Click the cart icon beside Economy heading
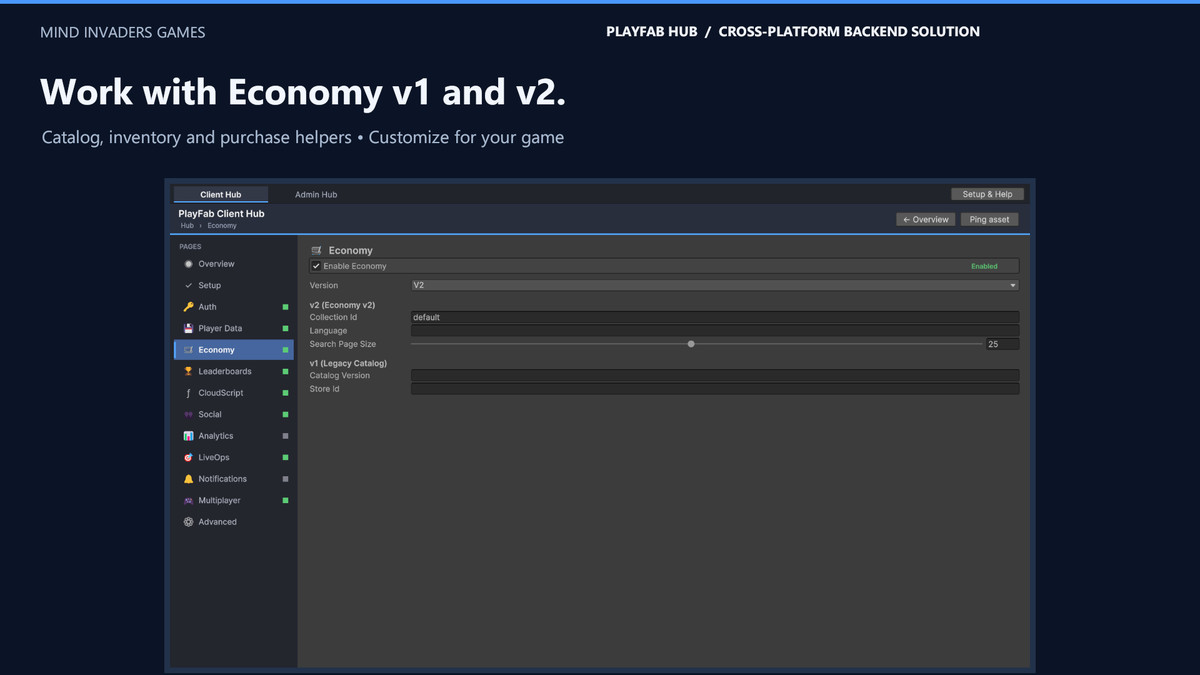This screenshot has height=675, width=1200. tap(316, 250)
